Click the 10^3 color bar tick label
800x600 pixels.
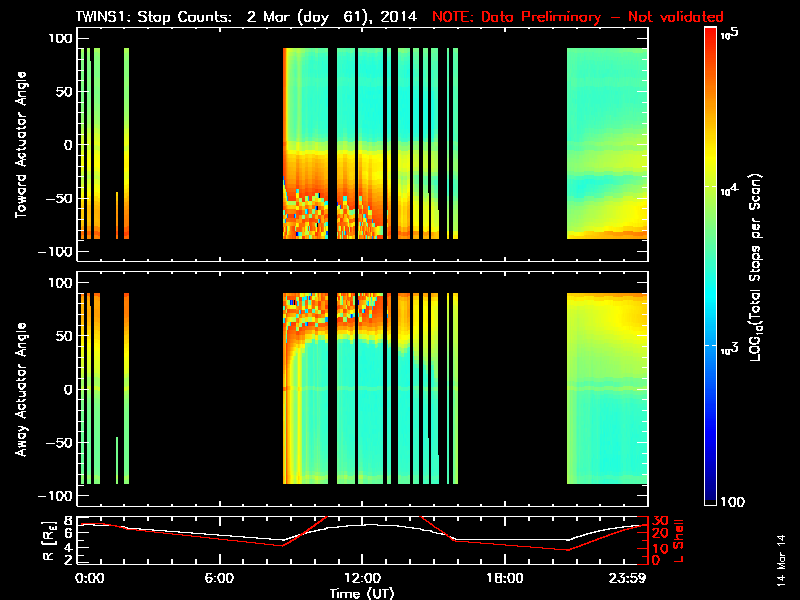pos(728,346)
